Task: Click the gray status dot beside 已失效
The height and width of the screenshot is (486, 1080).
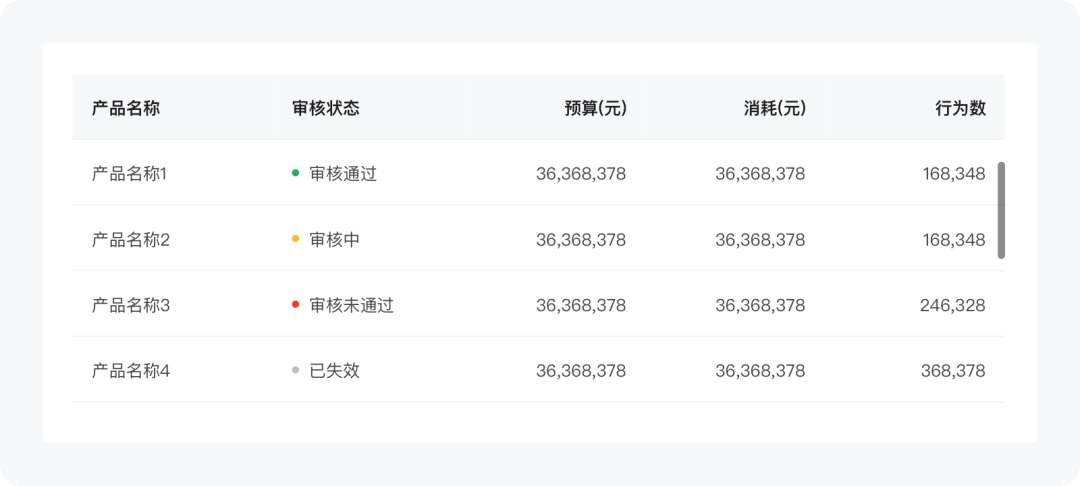Action: [295, 370]
